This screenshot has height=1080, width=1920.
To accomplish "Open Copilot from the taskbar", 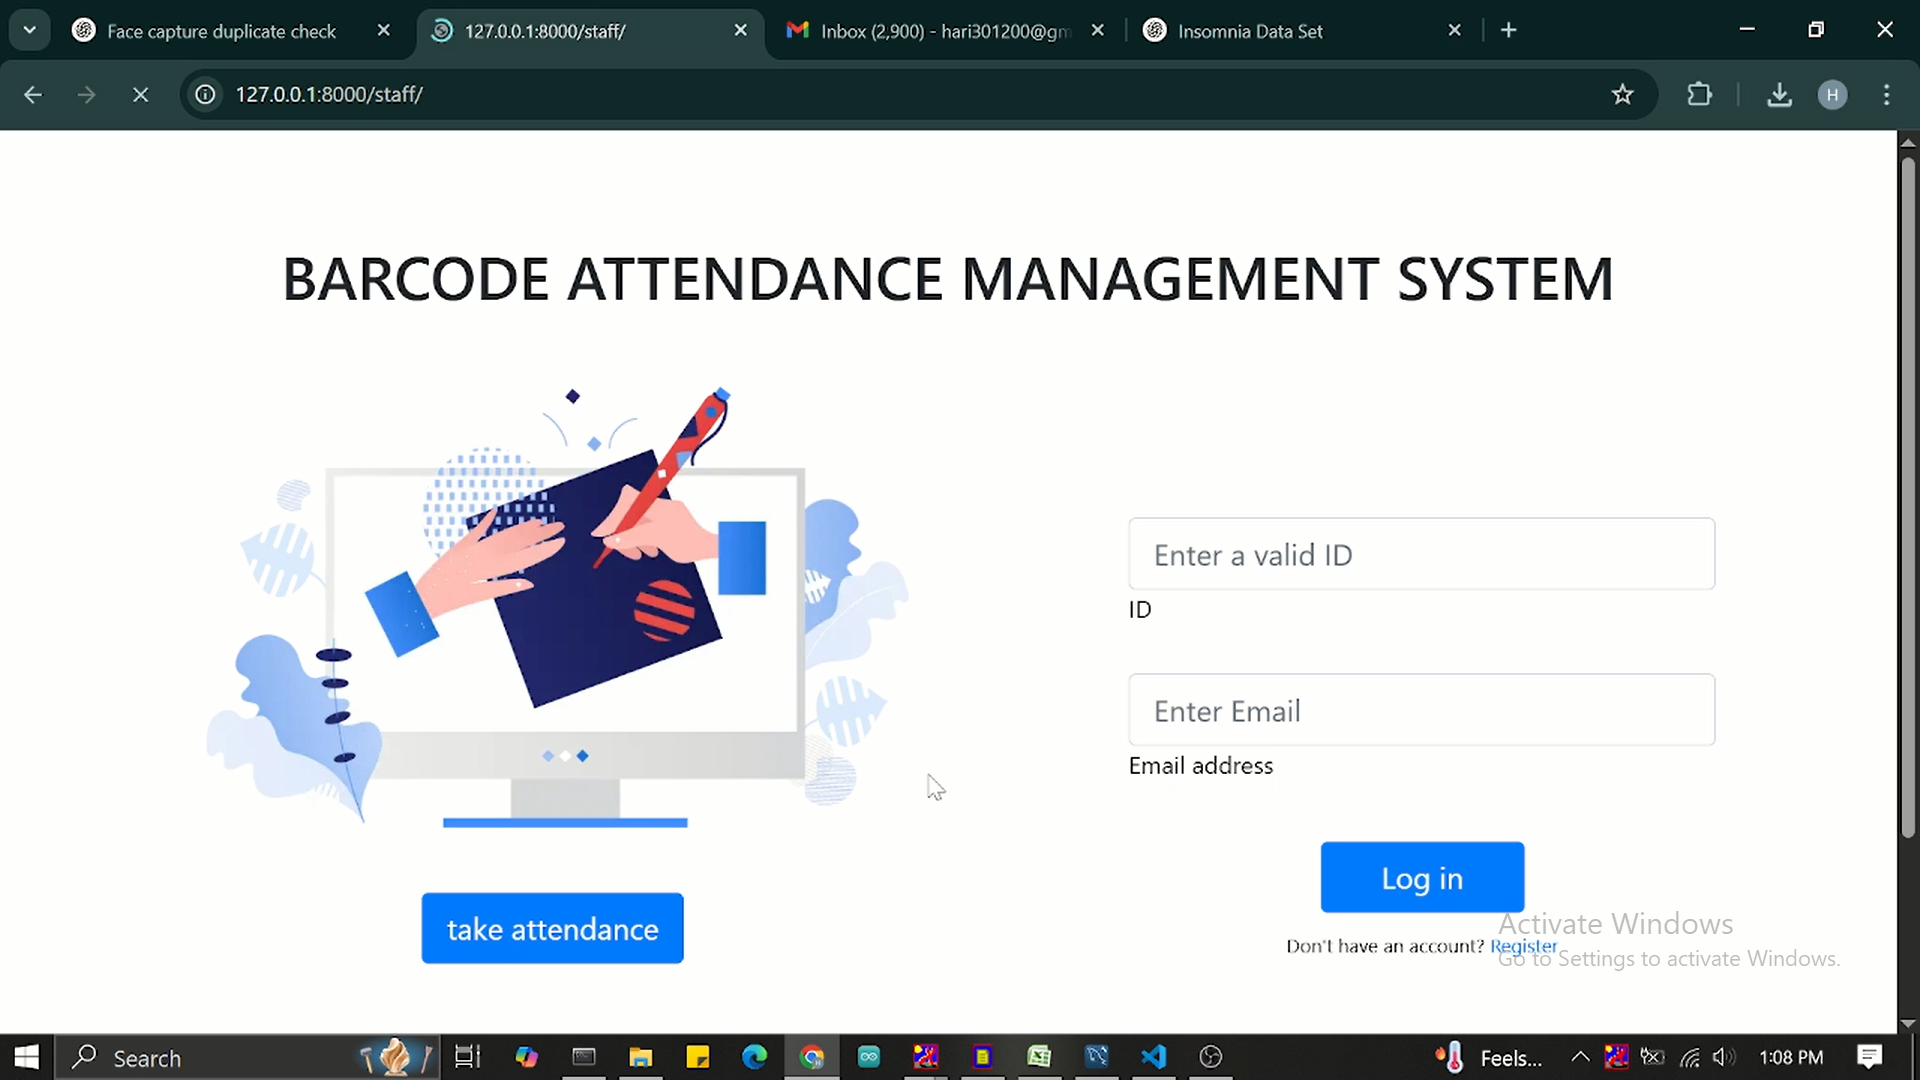I will (526, 1057).
